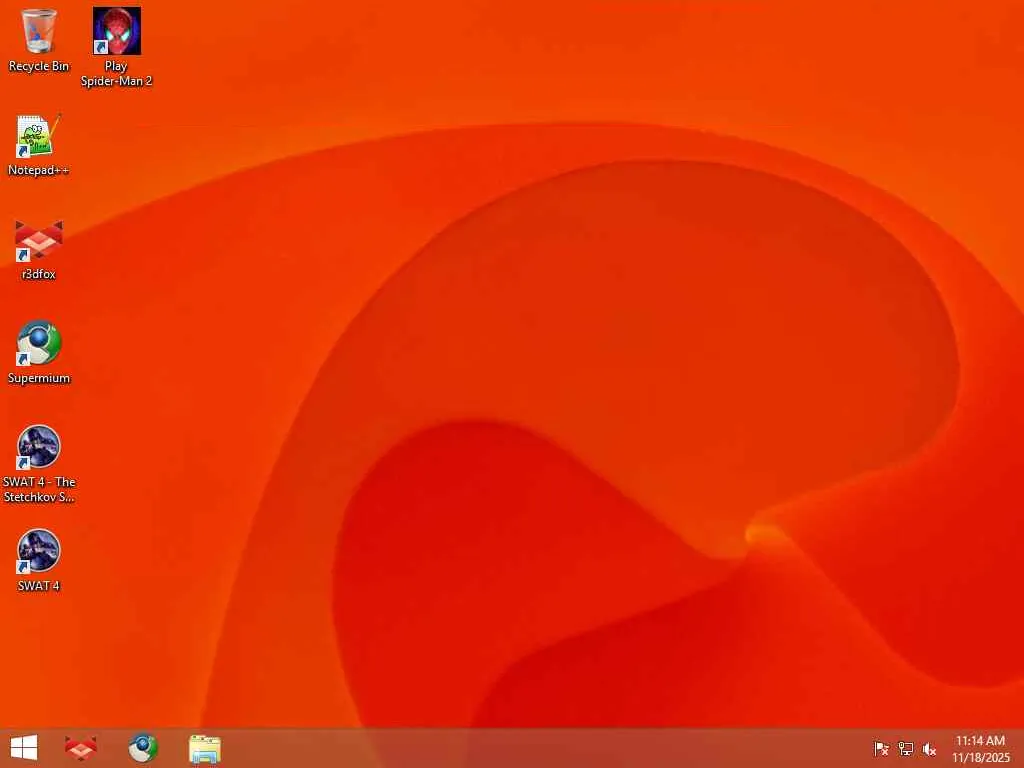Open File Explorer from the taskbar

204,748
